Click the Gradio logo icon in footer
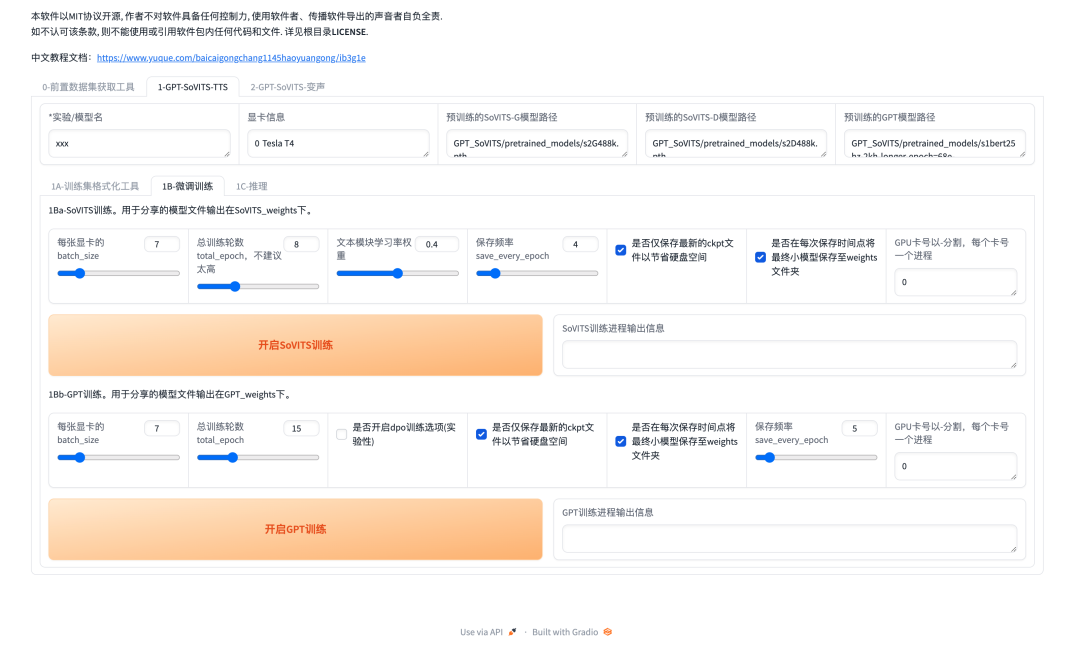This screenshot has width=1080, height=647. (x=608, y=632)
